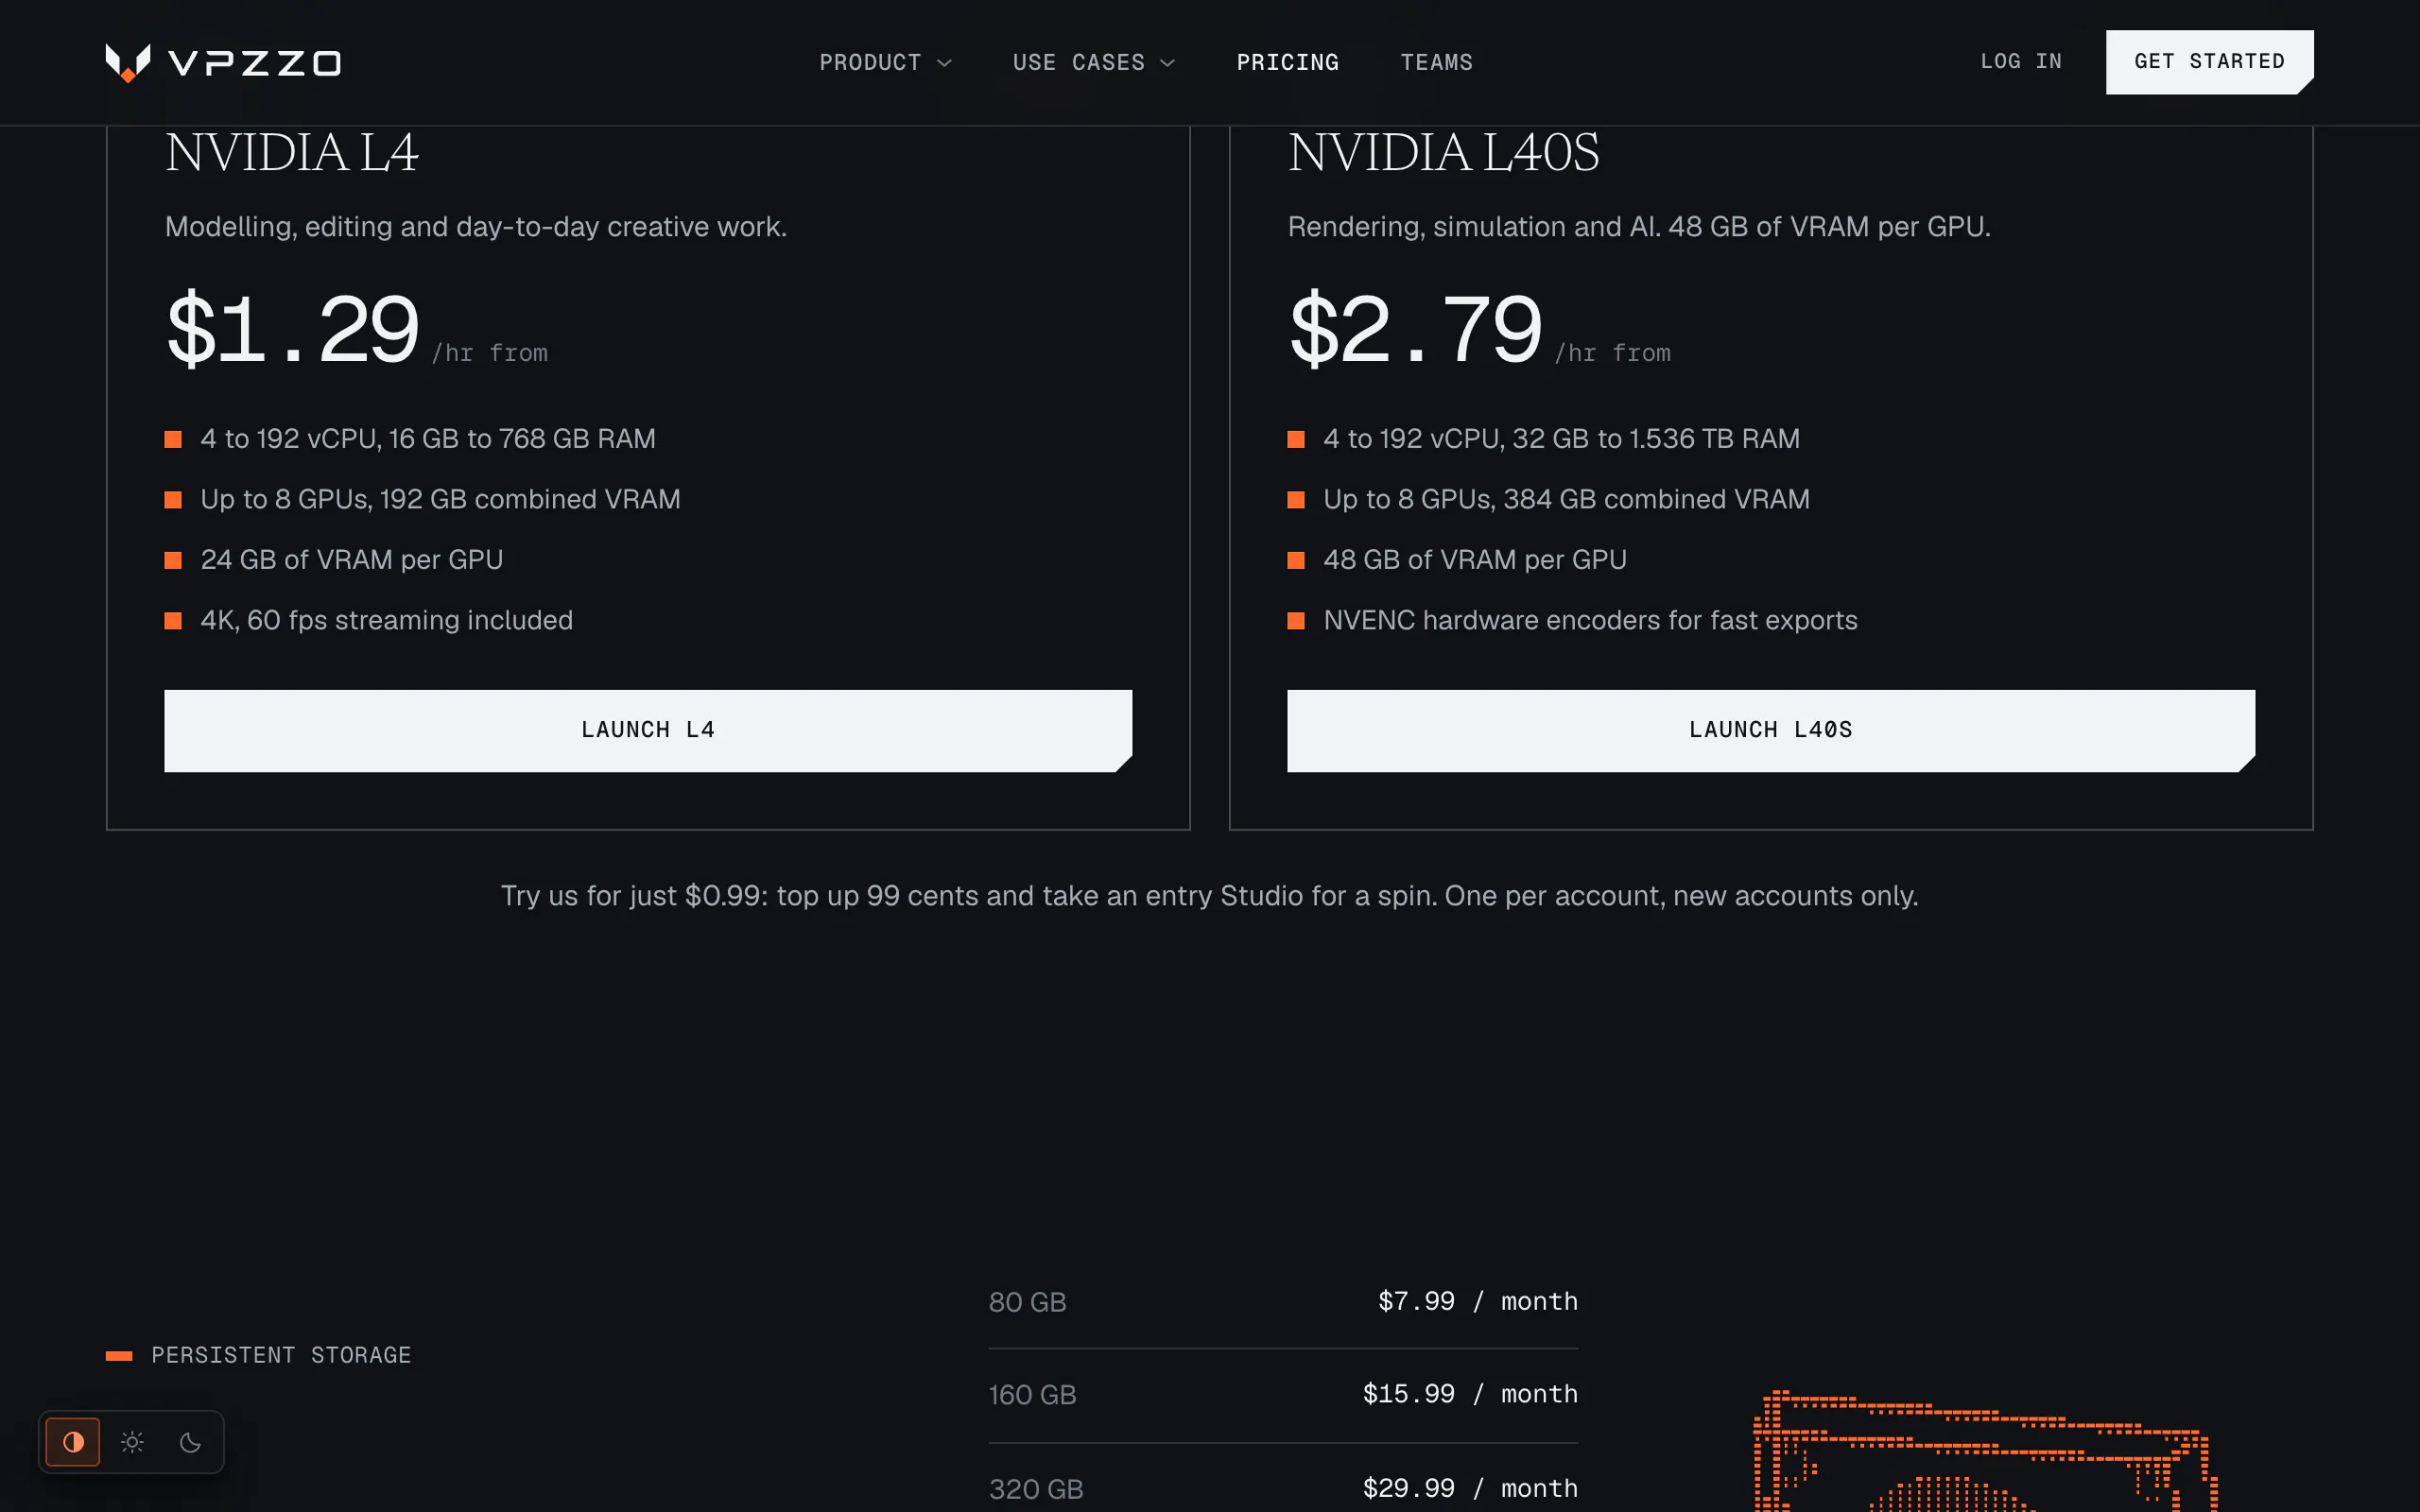Expand the Use Cases menu chevron
Screen dimensions: 2420x1512
[1167, 63]
